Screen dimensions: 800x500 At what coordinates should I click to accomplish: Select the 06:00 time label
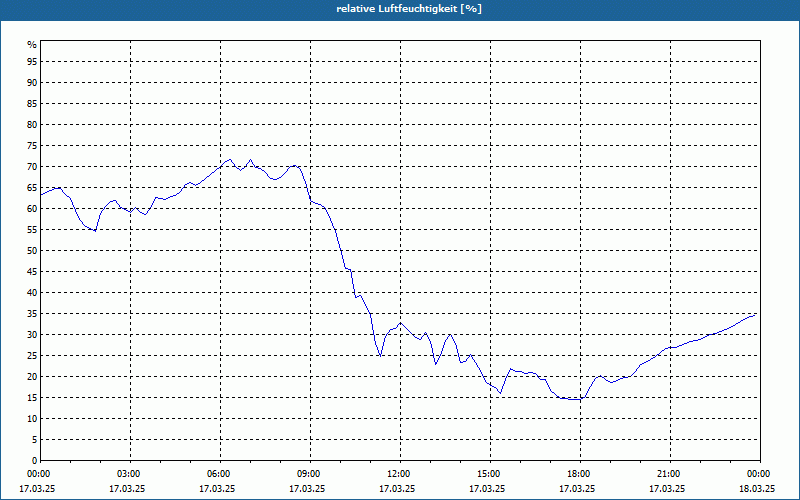click(220, 474)
